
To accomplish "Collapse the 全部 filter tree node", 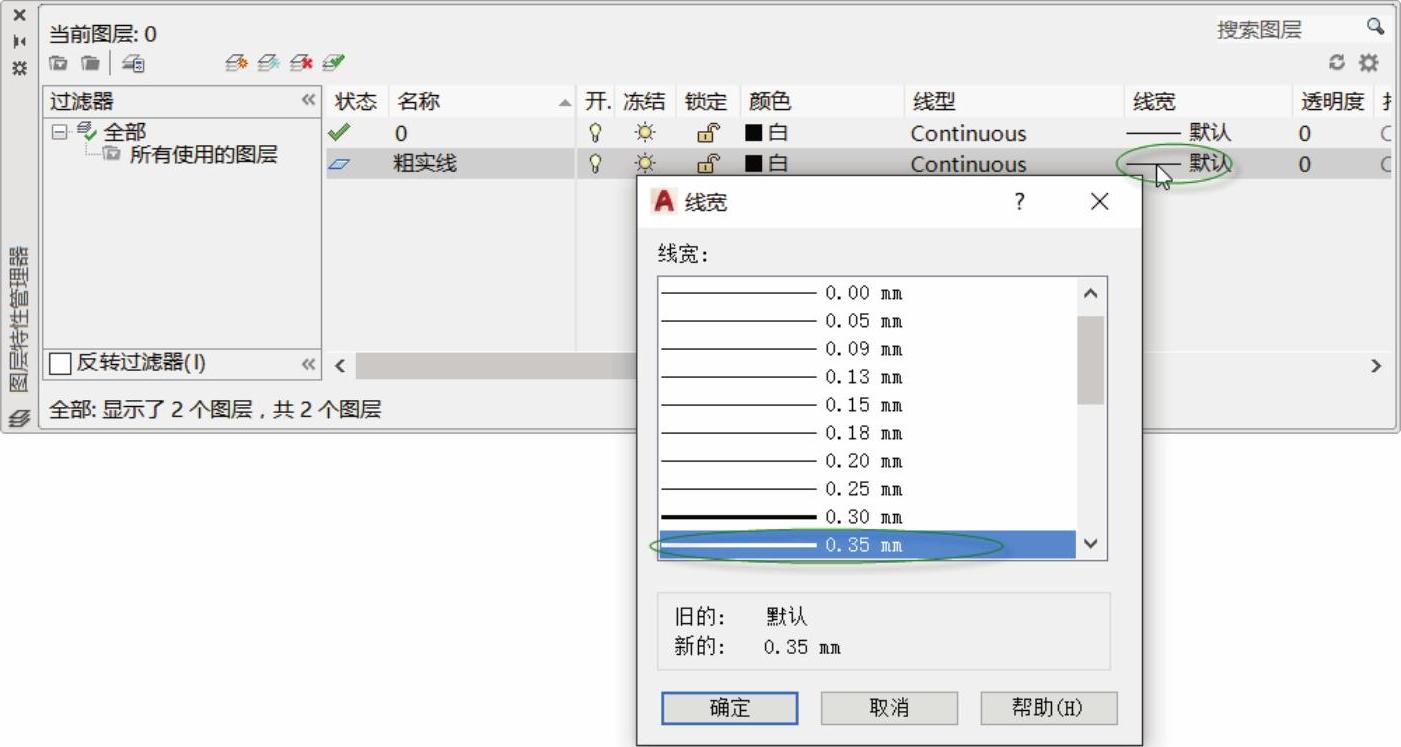I will click(x=59, y=132).
